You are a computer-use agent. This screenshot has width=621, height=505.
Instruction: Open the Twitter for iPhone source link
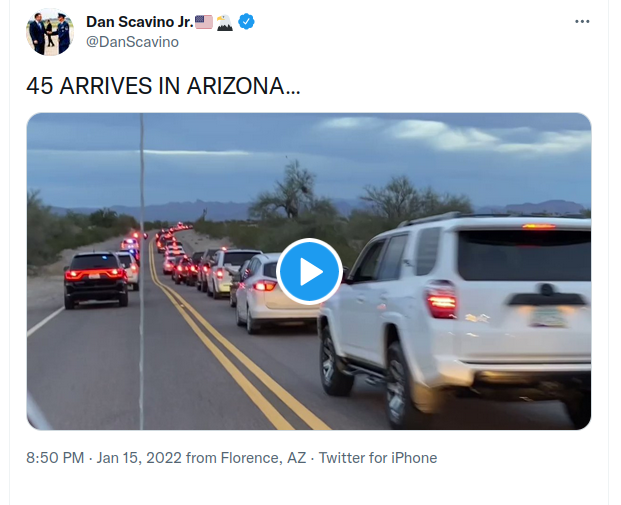pyautogui.click(x=378, y=458)
